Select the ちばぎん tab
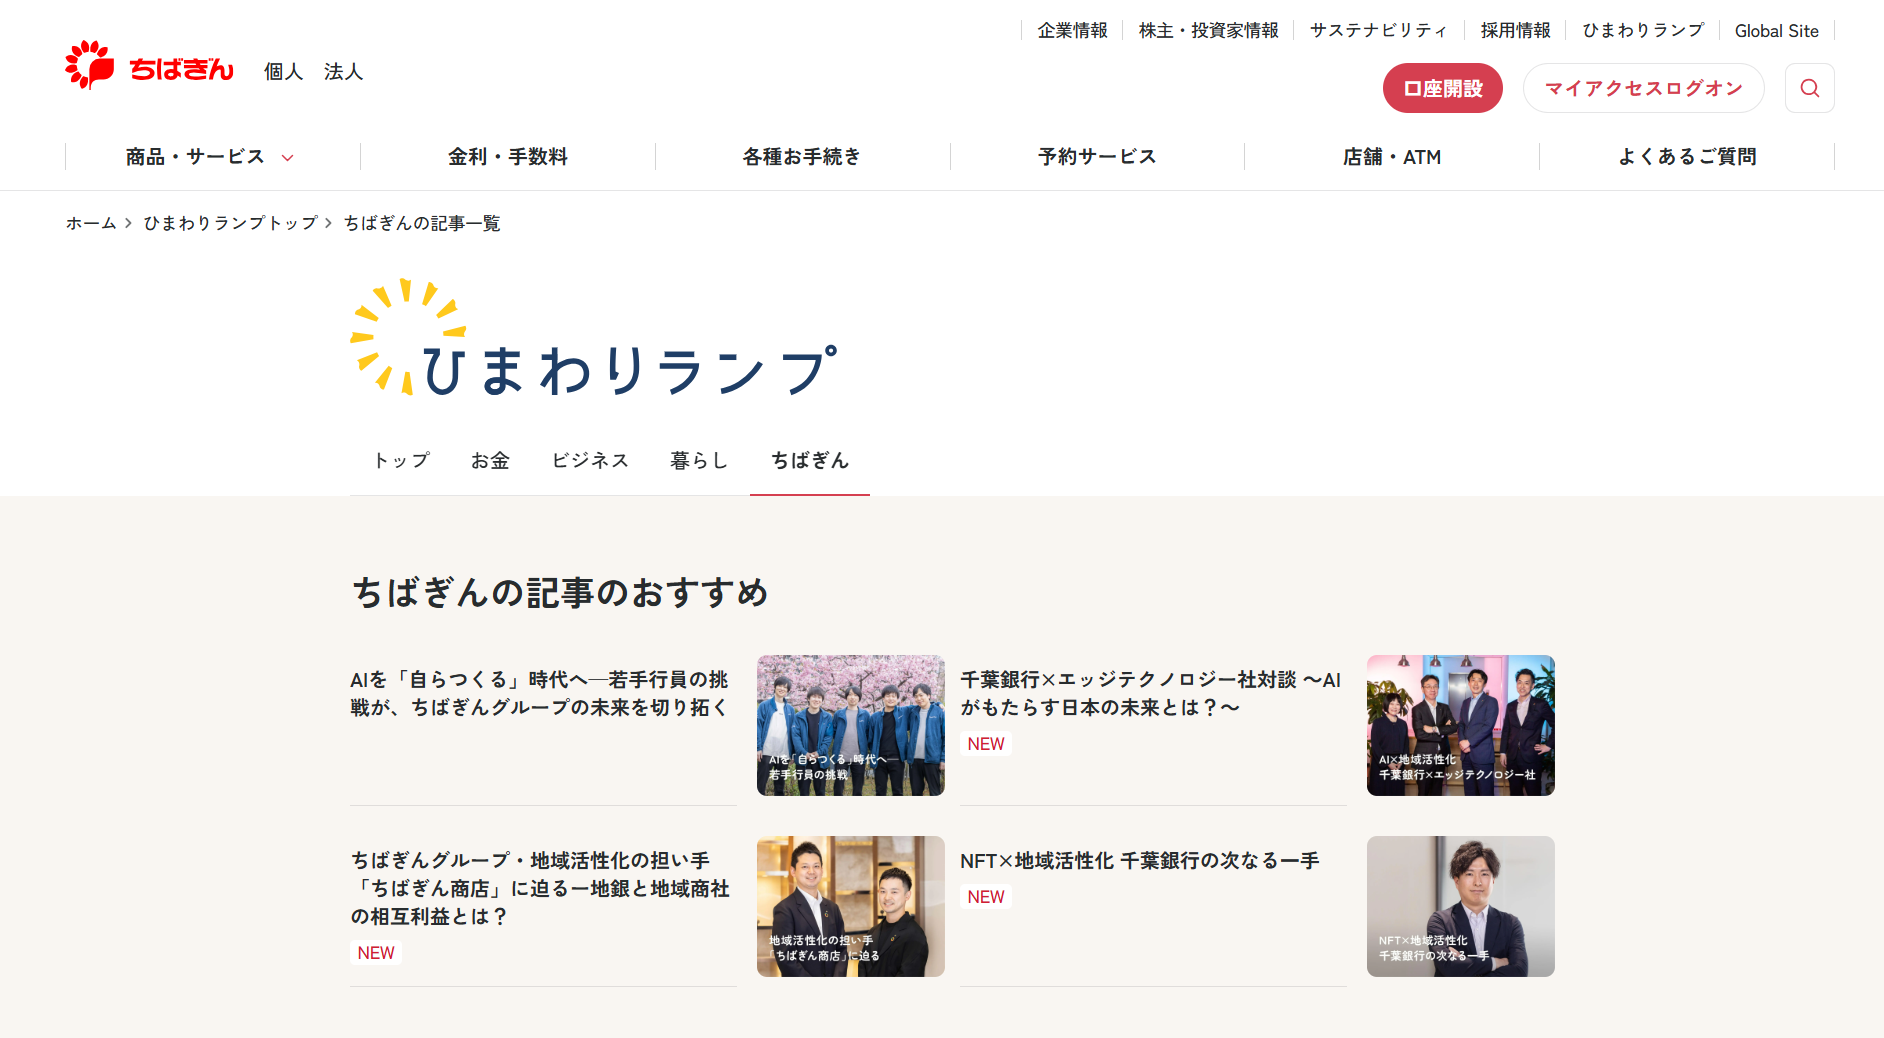 [810, 460]
